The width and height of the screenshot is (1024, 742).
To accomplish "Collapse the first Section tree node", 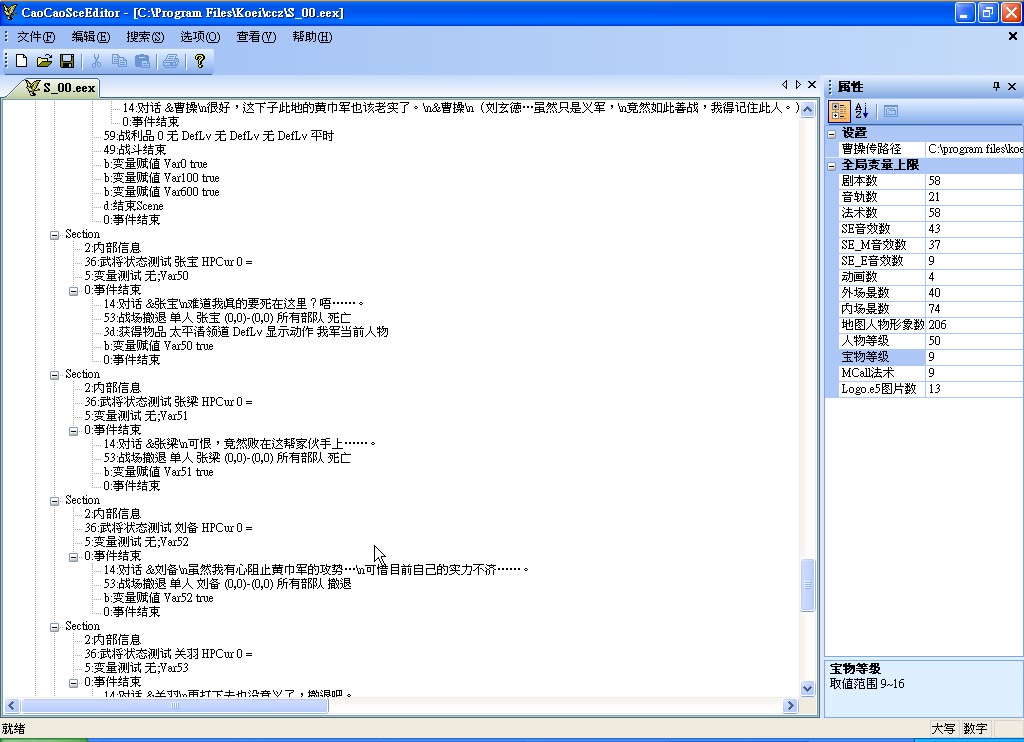I will point(55,234).
